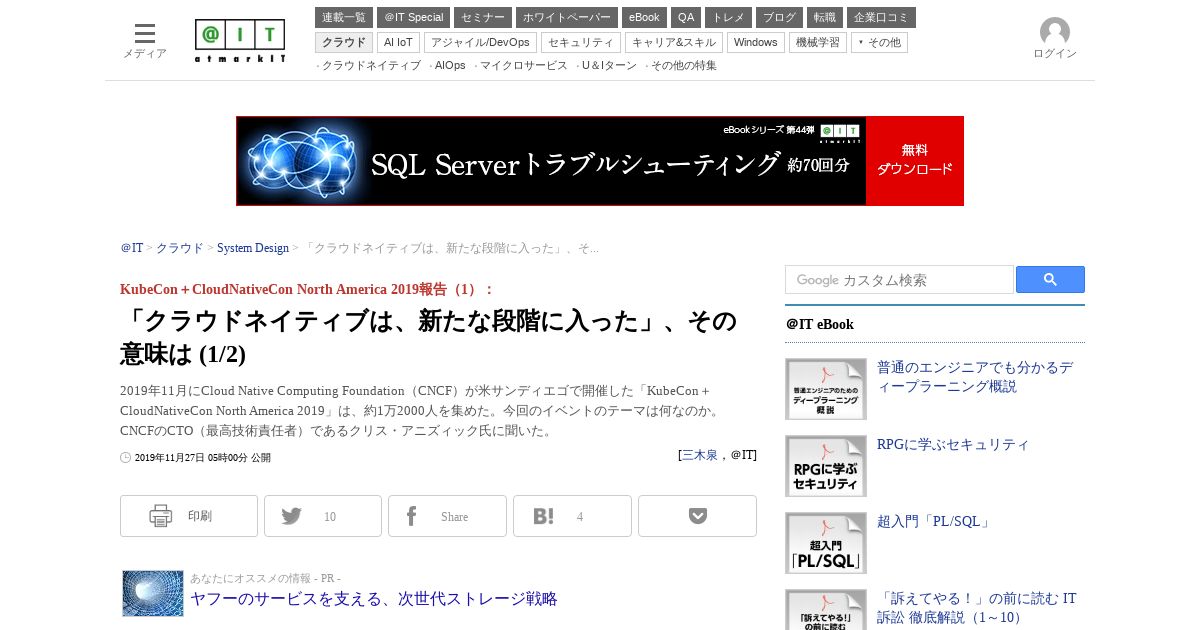Click the ヤフー storage PR thumbnail image
Viewport: 1200px width, 630px height.
click(x=153, y=593)
